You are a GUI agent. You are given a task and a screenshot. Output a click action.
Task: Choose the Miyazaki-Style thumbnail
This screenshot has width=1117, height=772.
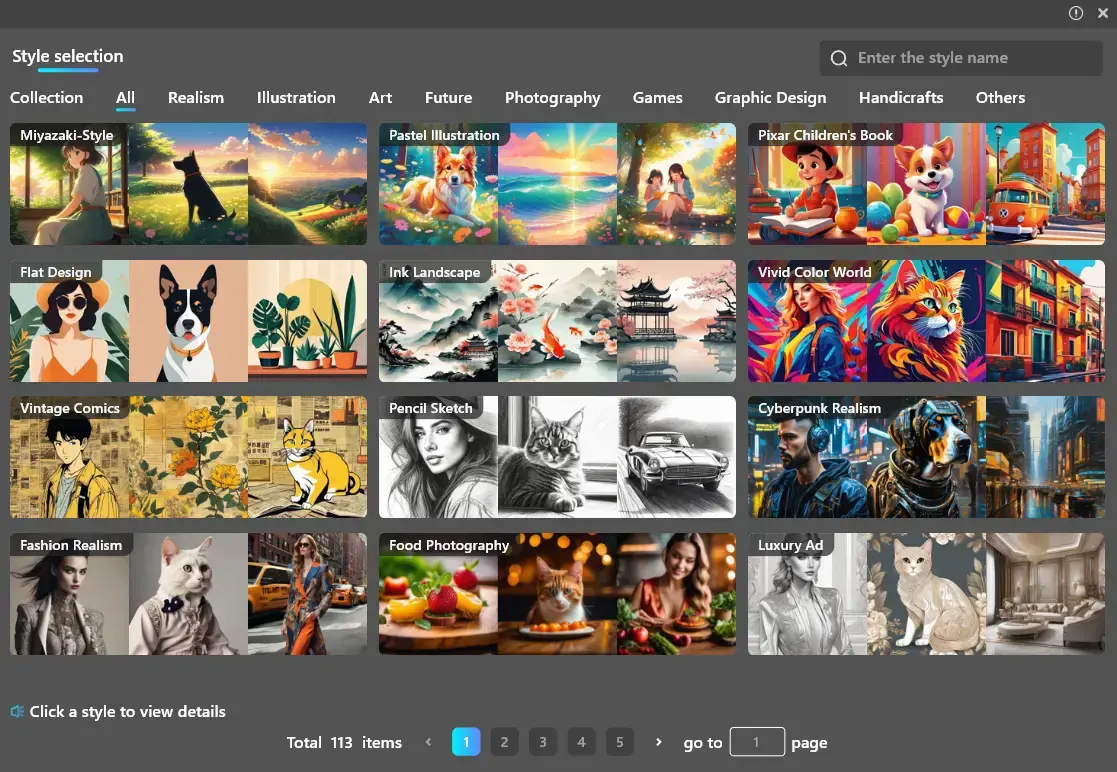click(x=188, y=185)
